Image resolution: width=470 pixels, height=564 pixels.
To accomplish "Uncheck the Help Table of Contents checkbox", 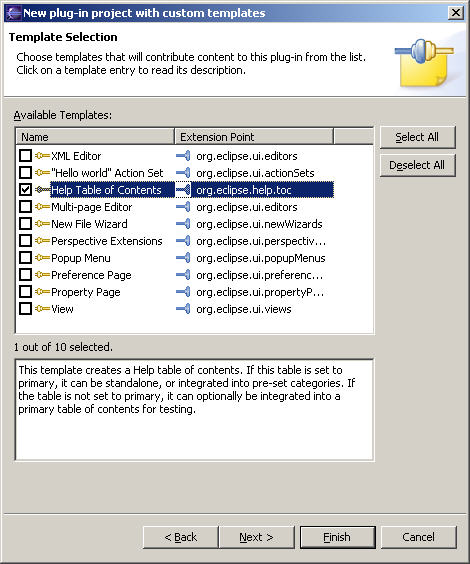I will pos(25,190).
